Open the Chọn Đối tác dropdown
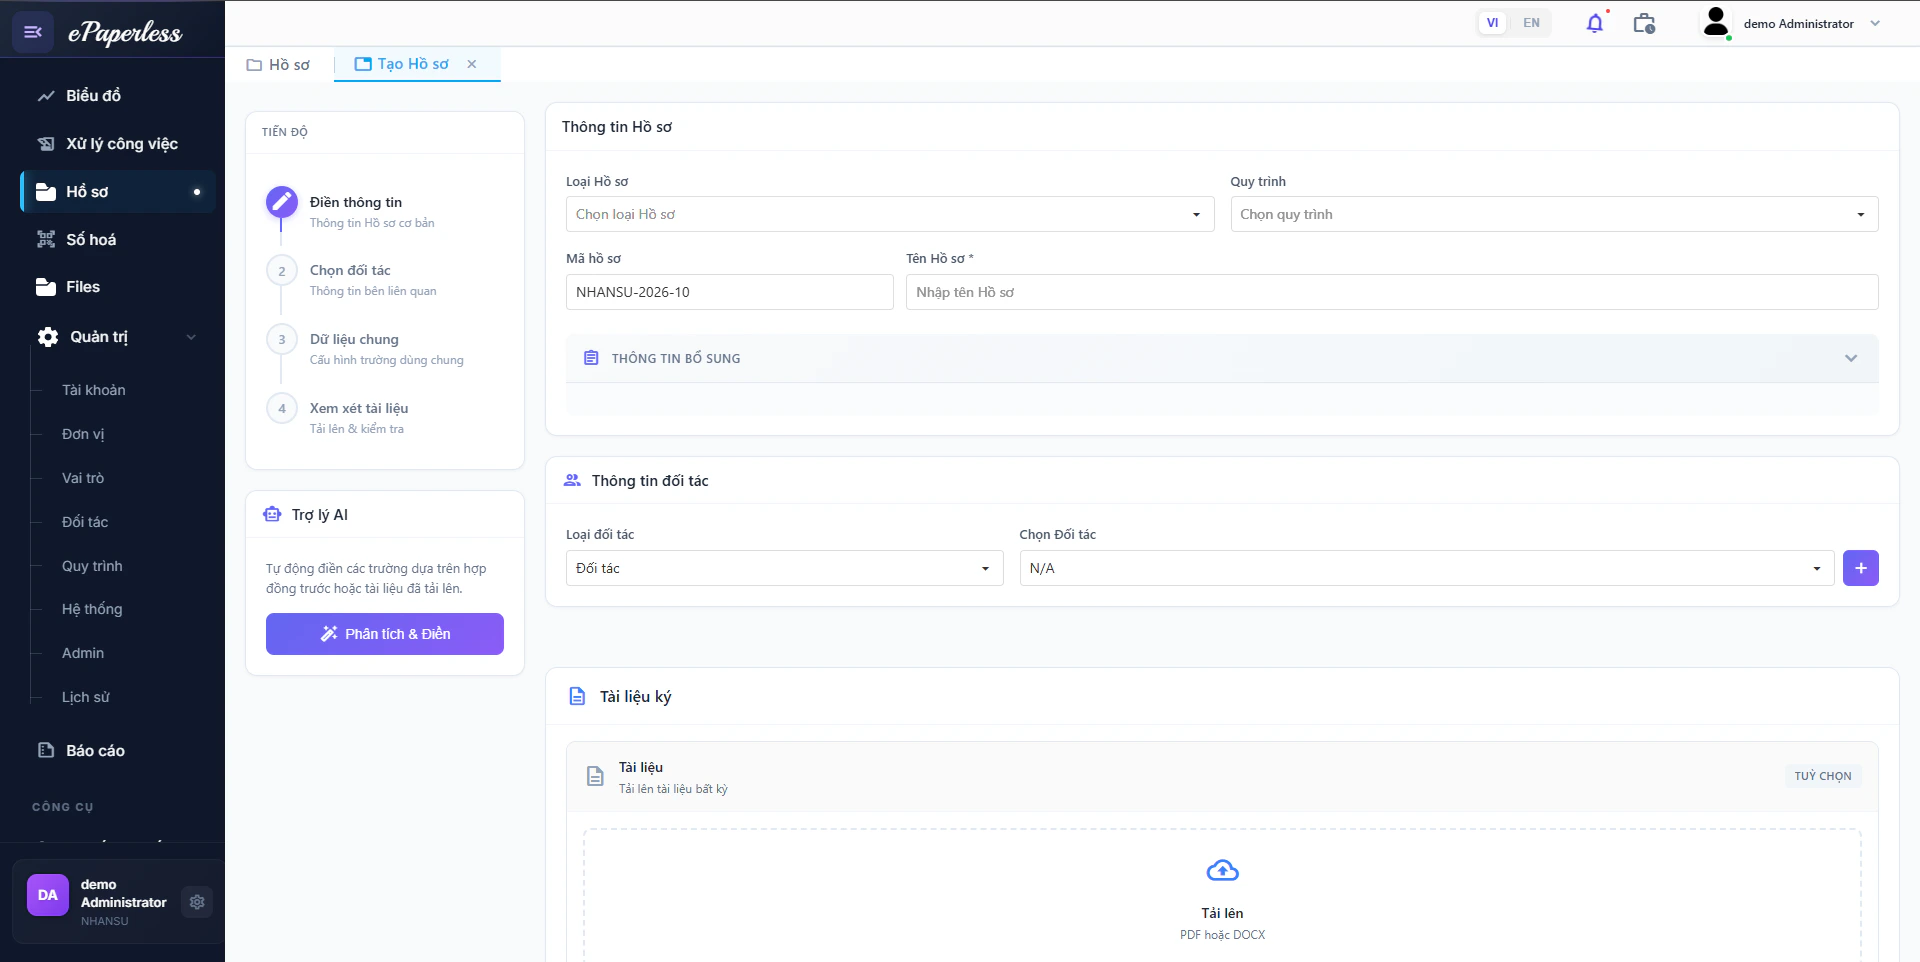 pyautogui.click(x=1427, y=568)
